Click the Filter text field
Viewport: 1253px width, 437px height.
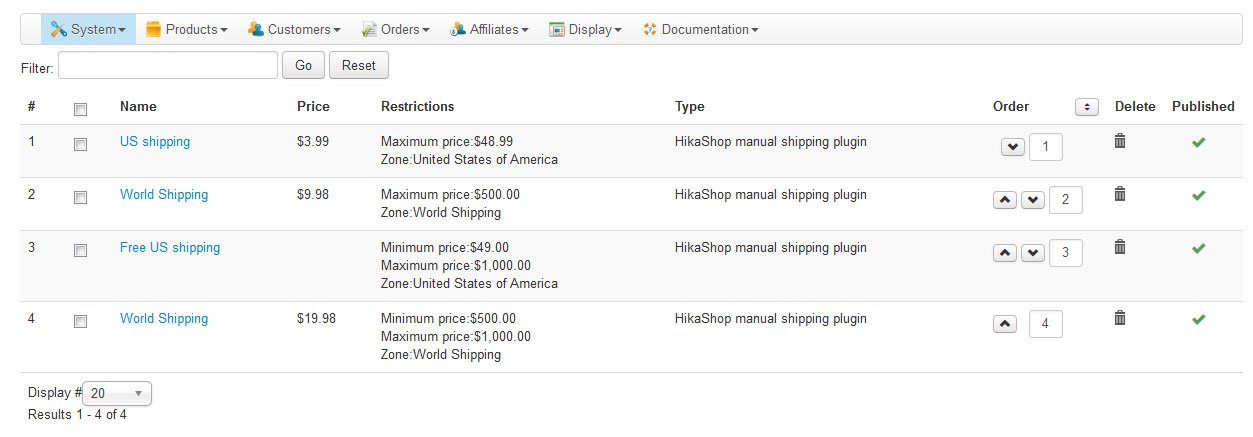[168, 66]
